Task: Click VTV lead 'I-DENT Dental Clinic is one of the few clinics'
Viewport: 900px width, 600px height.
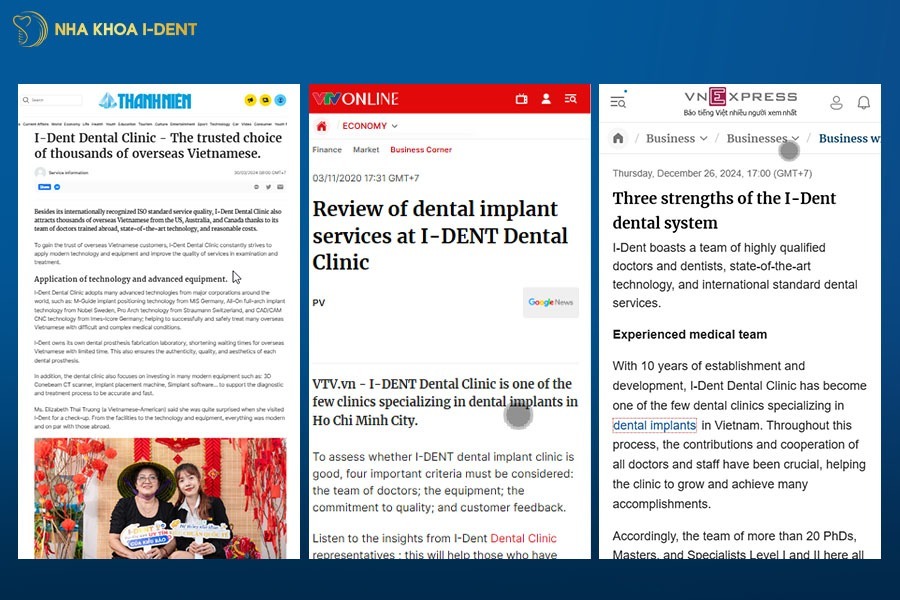Action: pyautogui.click(x=445, y=401)
